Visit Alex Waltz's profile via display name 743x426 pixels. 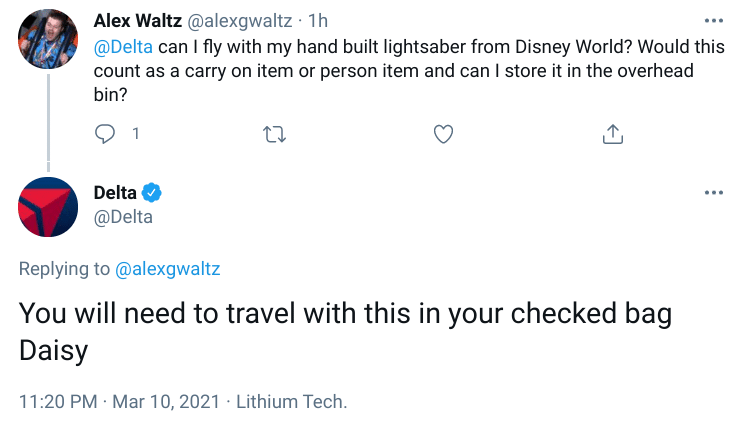pyautogui.click(x=141, y=20)
